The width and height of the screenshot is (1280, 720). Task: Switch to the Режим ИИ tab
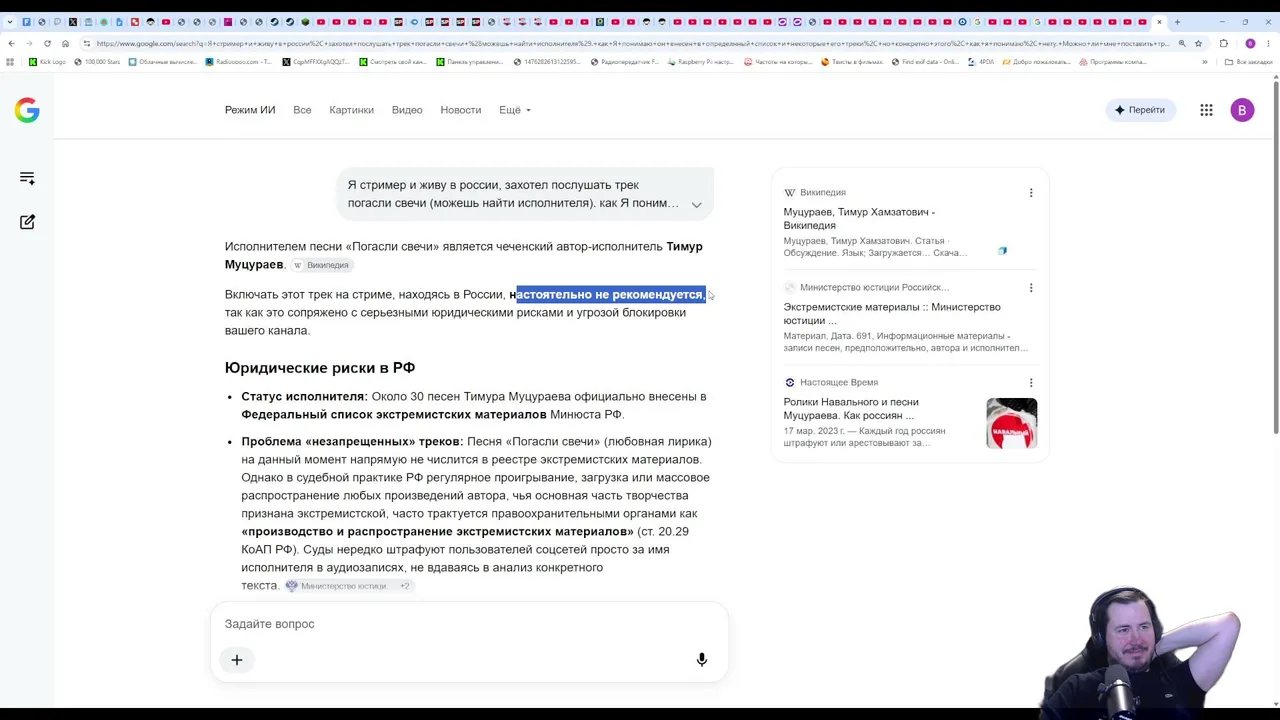click(x=250, y=110)
